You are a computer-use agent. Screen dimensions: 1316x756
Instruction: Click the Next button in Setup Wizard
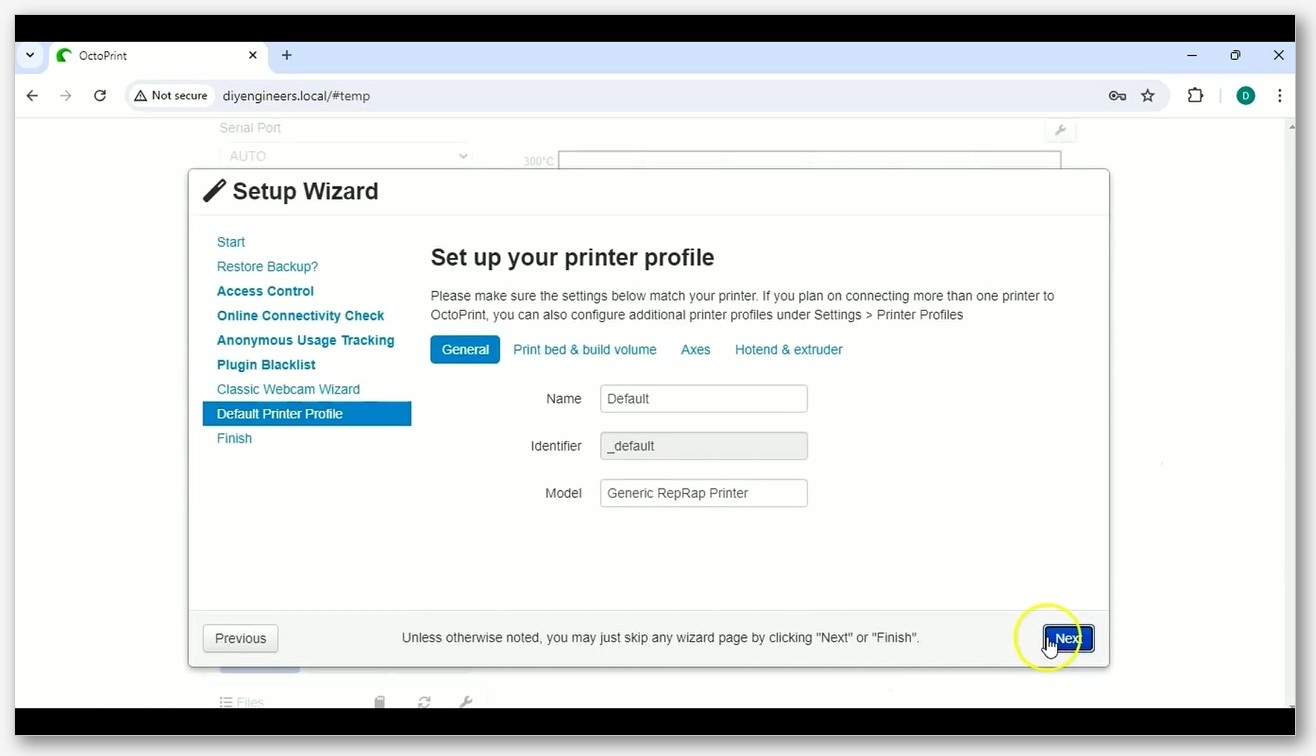pos(1068,638)
